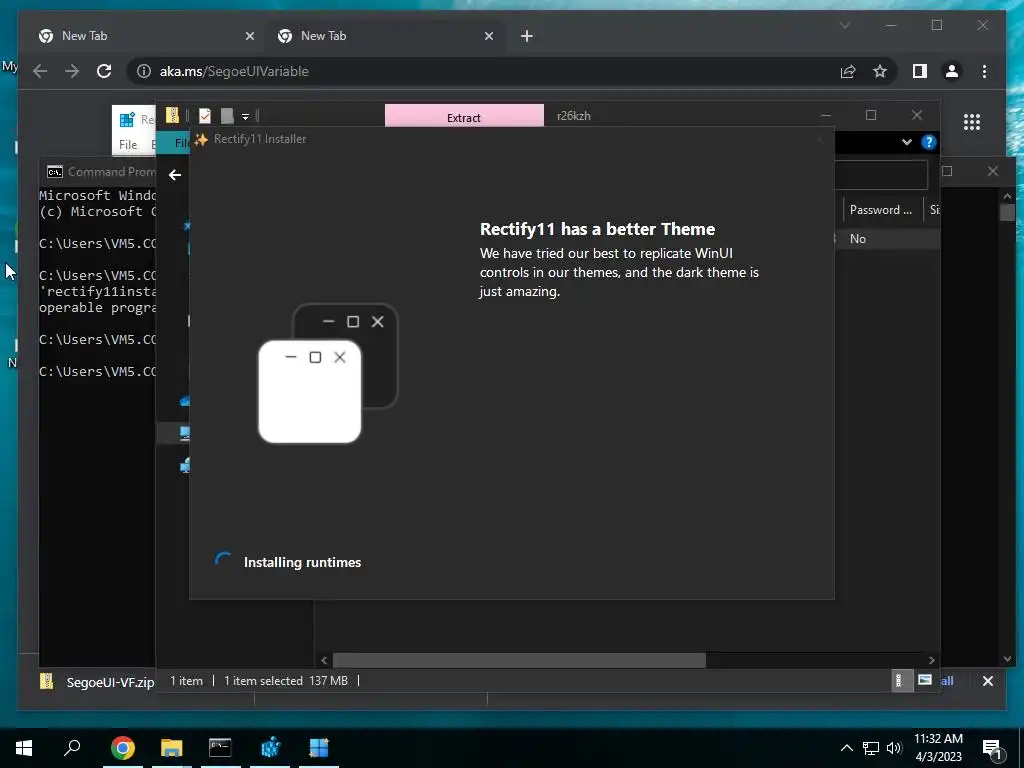Image resolution: width=1024 pixels, height=768 pixels.
Task: Expand the File Explorer ribbon chevron
Action: pos(906,142)
